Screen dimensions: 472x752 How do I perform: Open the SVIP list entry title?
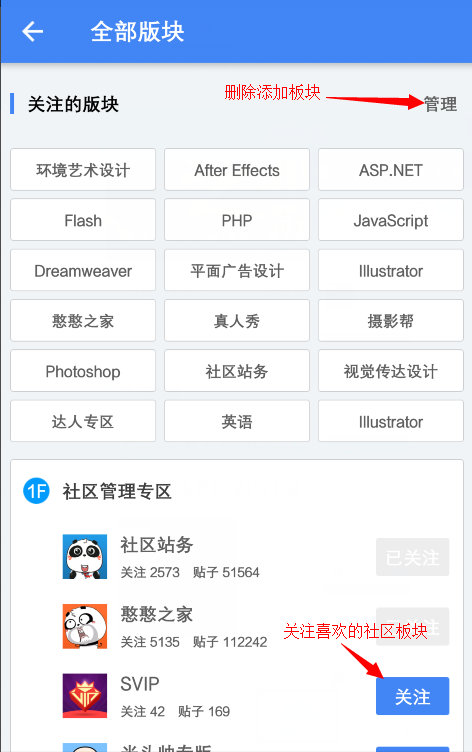pyautogui.click(x=140, y=684)
